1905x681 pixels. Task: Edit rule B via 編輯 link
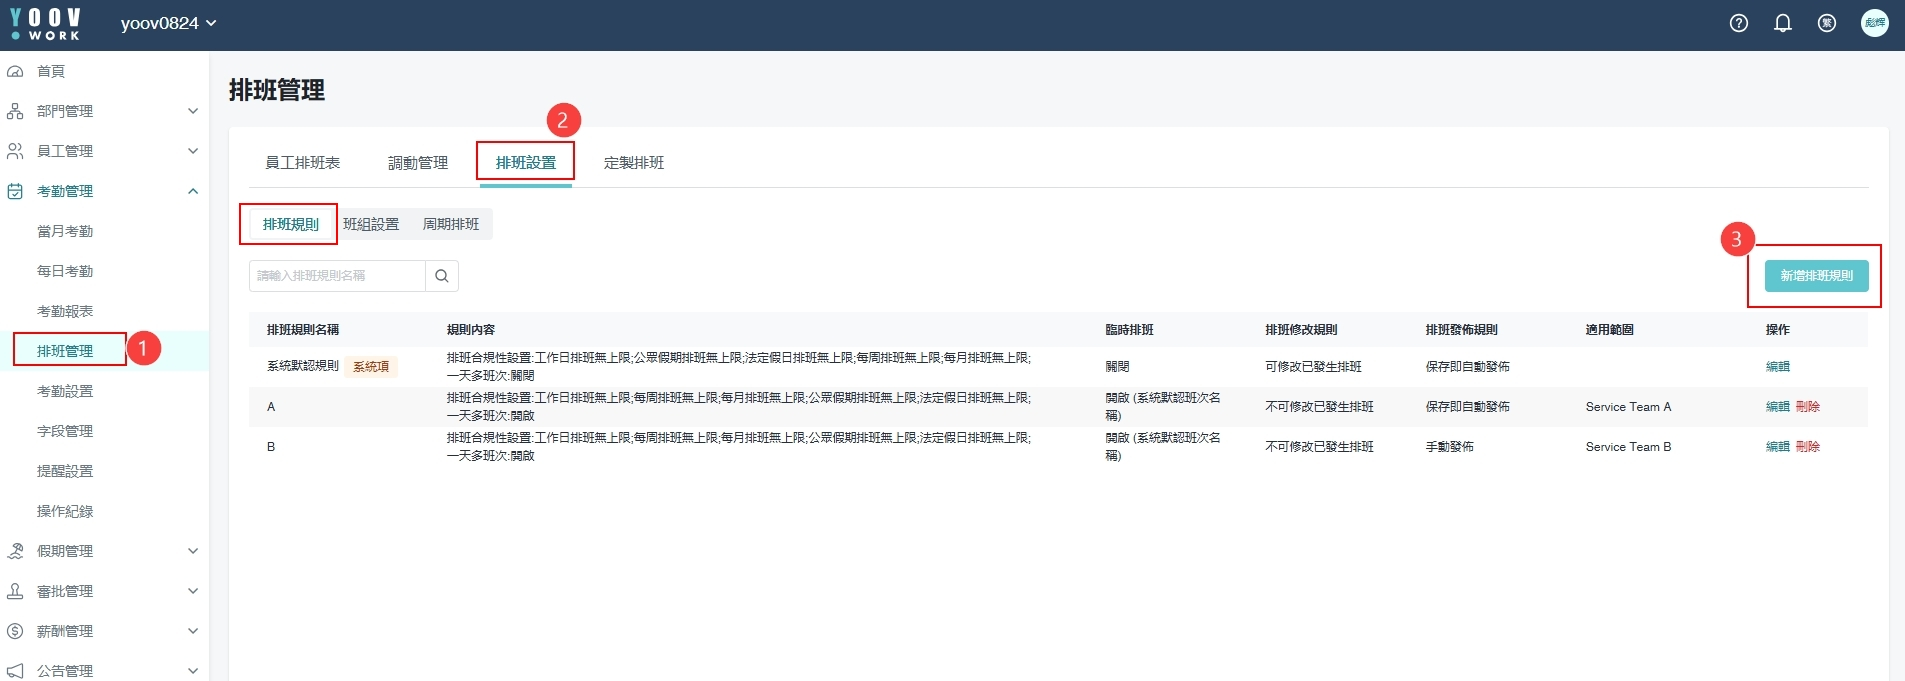pyautogui.click(x=1777, y=447)
